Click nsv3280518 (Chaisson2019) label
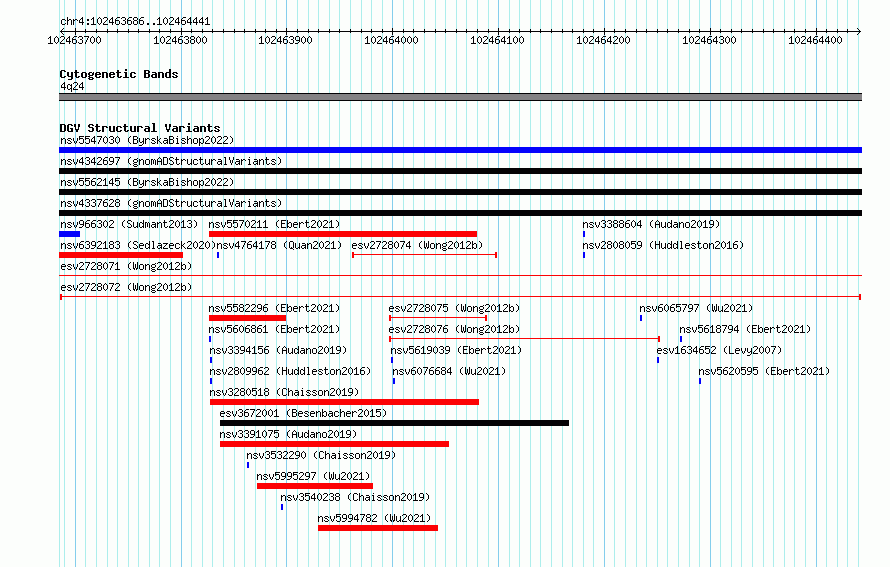The image size is (890, 567). coord(284,392)
